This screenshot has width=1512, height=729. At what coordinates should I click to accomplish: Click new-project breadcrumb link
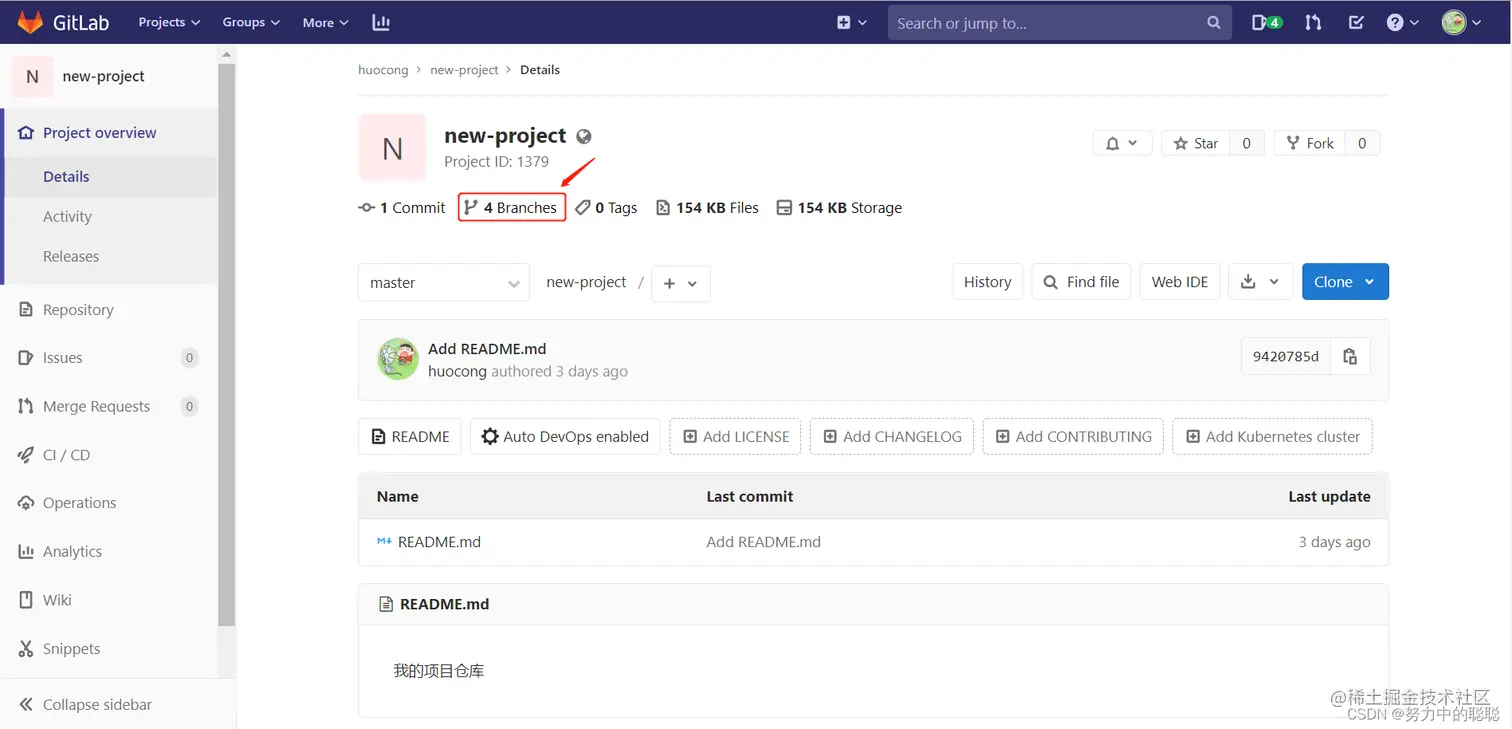tap(464, 70)
